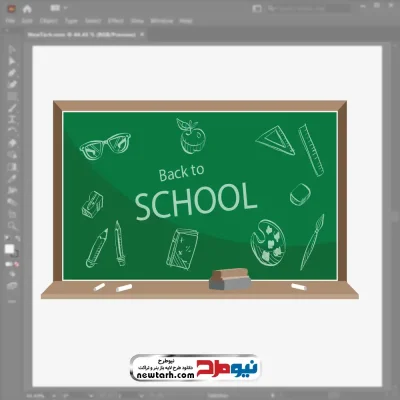This screenshot has height=400, width=400.
Task: Go to the Home screen icon
Action: [27, 9]
